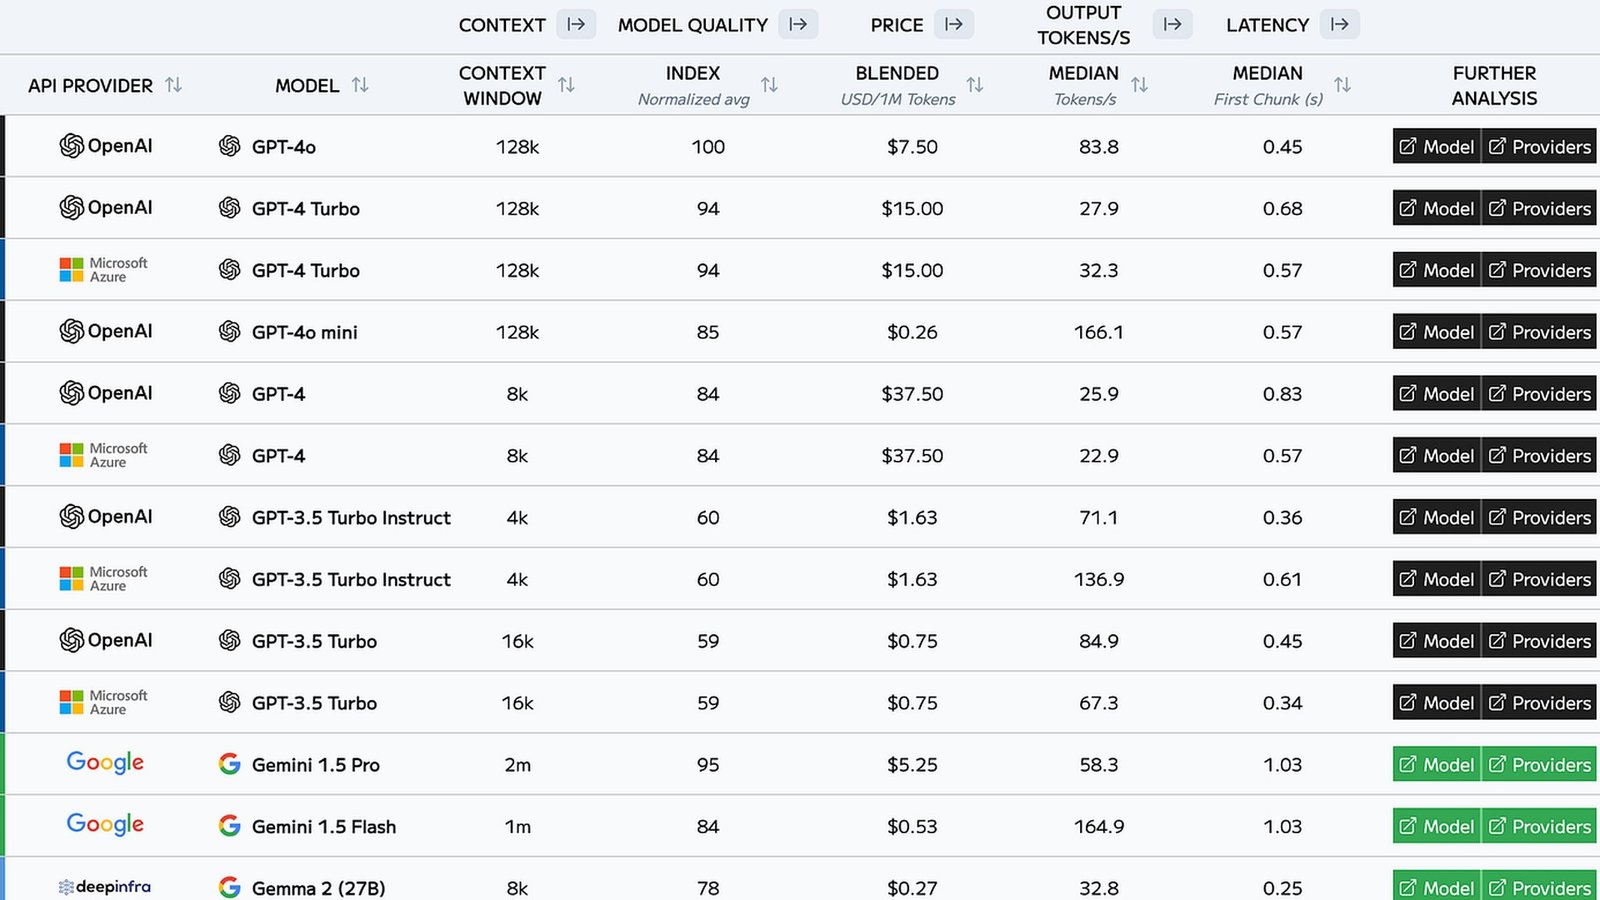This screenshot has height=900, width=1600.
Task: Sort by MODEL column
Action: (x=361, y=85)
